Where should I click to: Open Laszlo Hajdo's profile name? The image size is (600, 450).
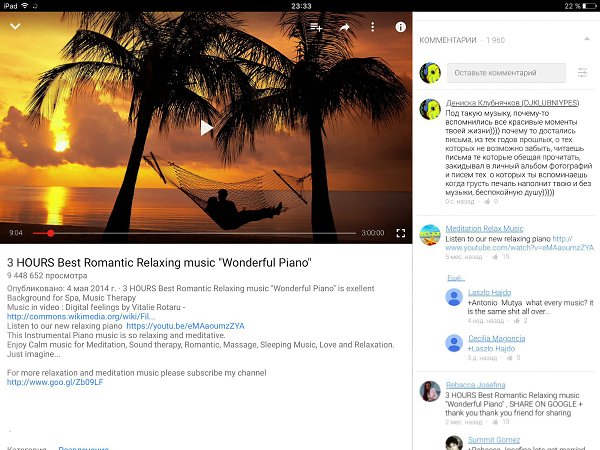tap(489, 292)
